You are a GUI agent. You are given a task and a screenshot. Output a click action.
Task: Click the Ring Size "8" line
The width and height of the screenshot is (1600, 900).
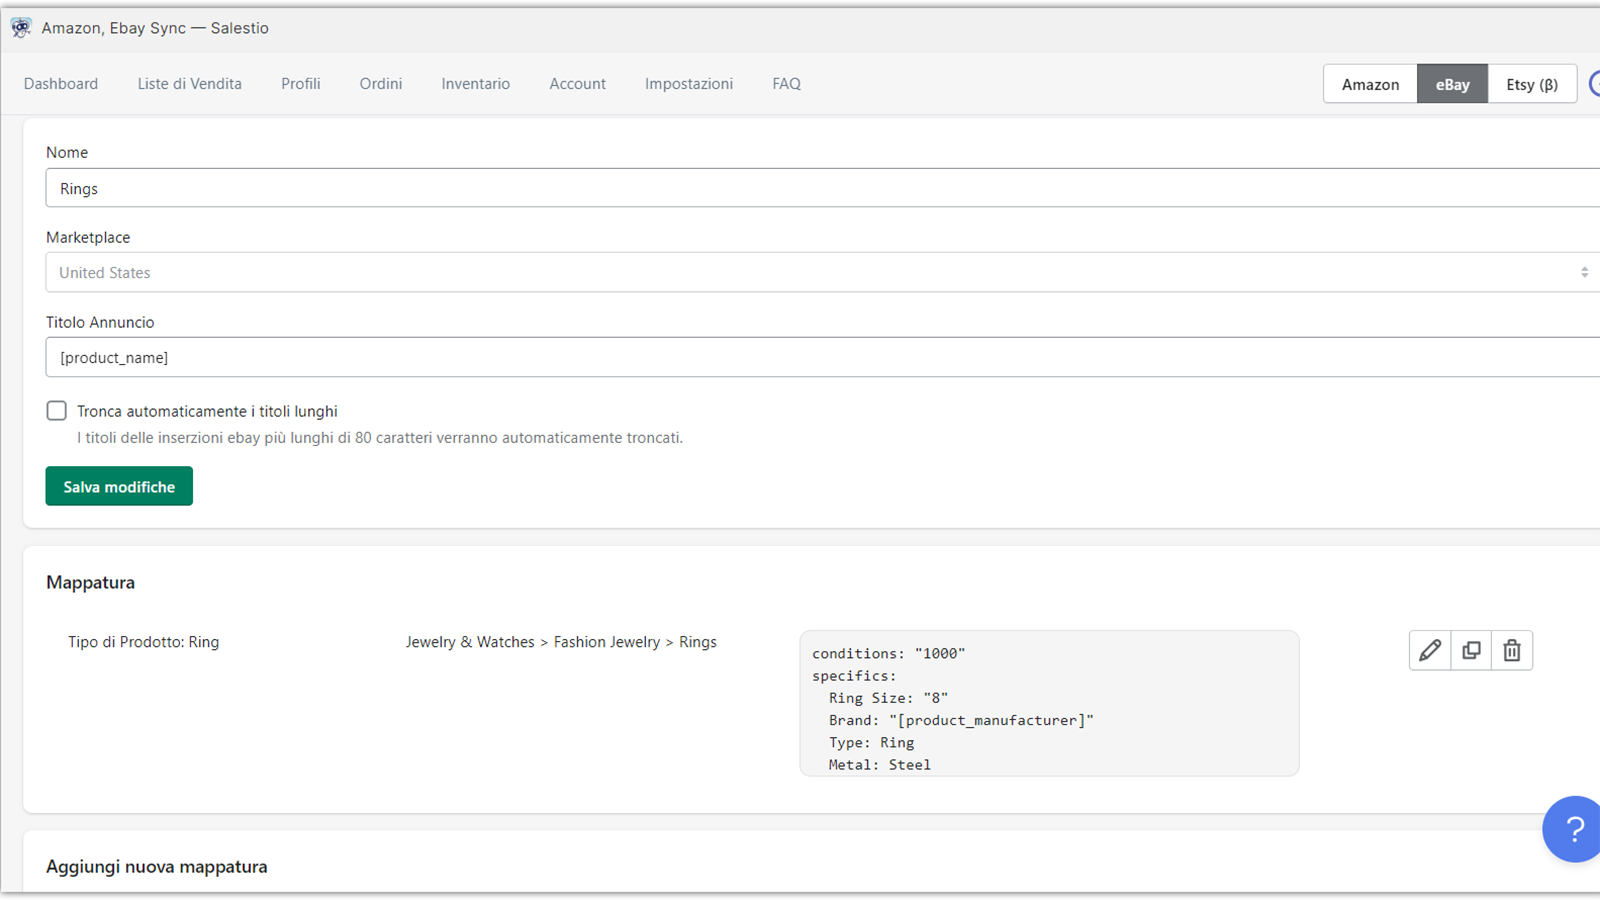tap(888, 698)
